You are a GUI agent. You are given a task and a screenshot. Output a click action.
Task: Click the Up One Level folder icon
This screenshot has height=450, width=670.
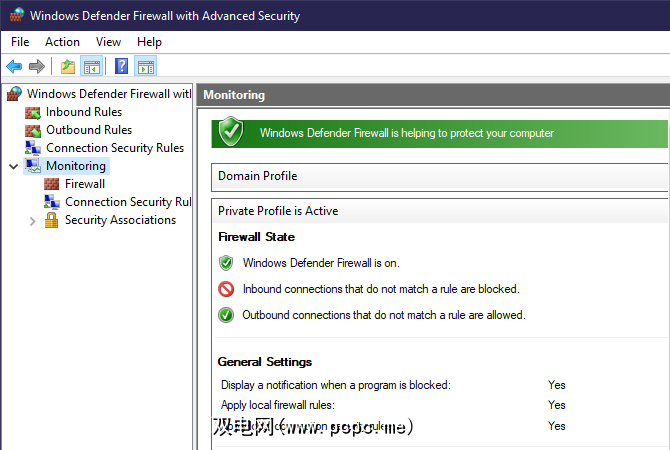(x=67, y=67)
